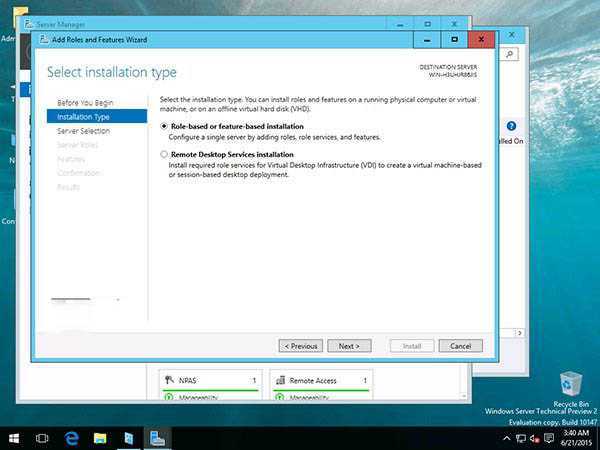Open the Server Selection wizard step

(x=83, y=131)
